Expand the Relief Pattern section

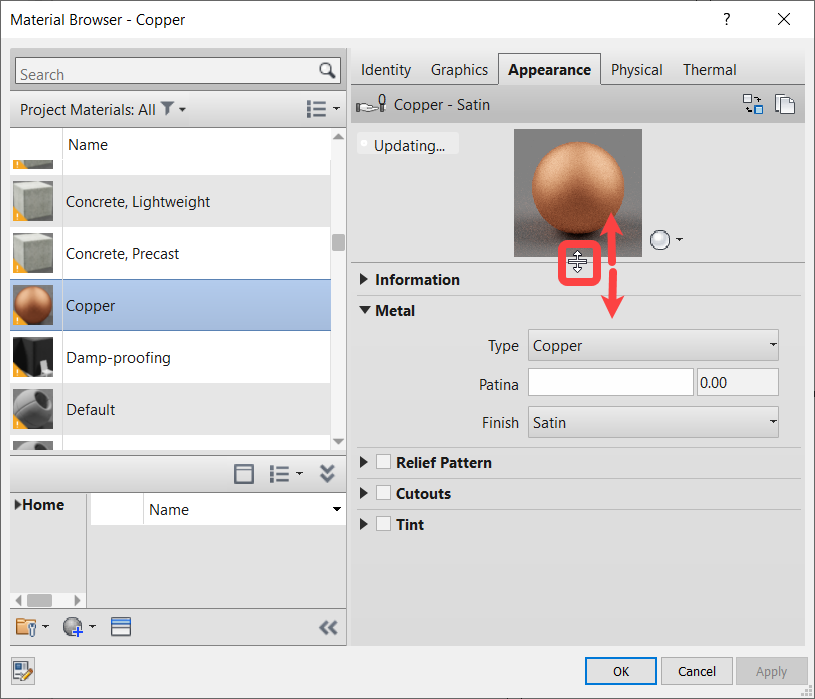(x=364, y=462)
